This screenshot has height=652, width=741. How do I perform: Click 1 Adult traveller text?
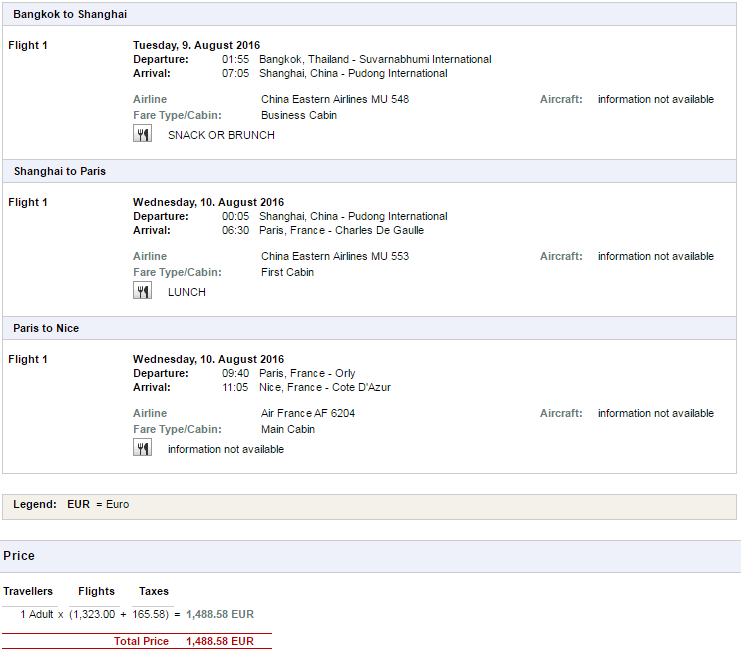coord(37,614)
